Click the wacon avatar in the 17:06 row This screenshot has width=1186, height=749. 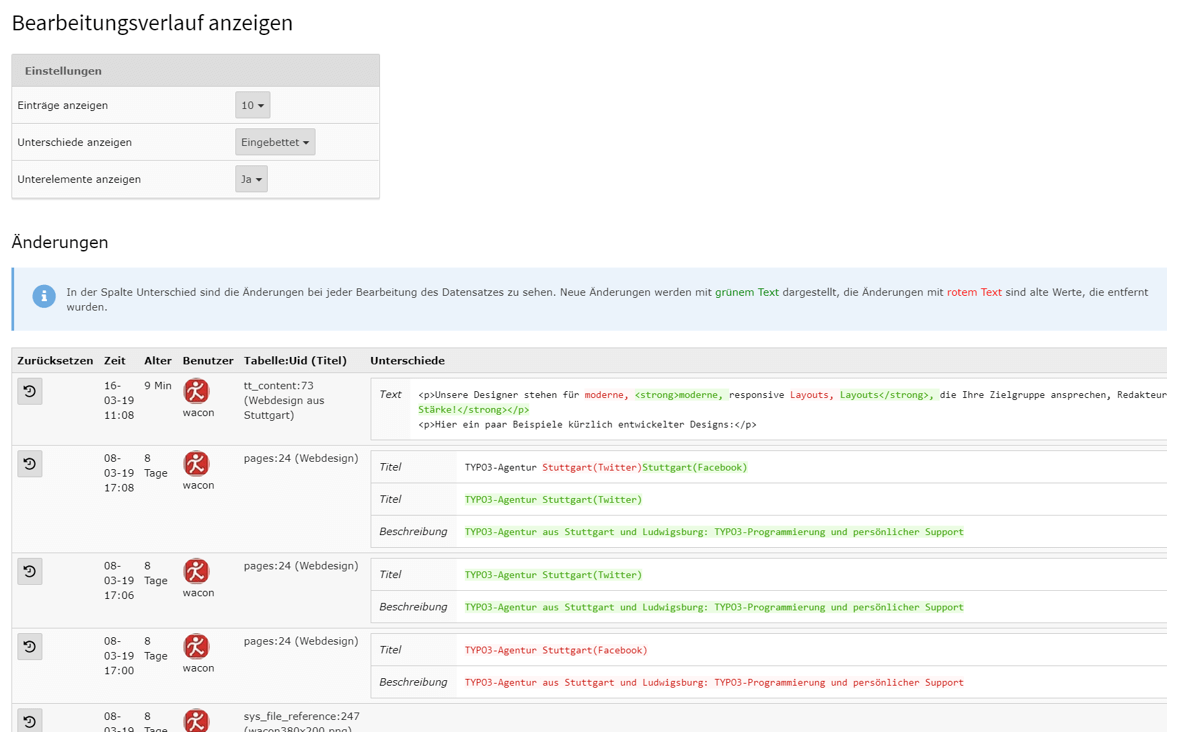click(x=196, y=571)
